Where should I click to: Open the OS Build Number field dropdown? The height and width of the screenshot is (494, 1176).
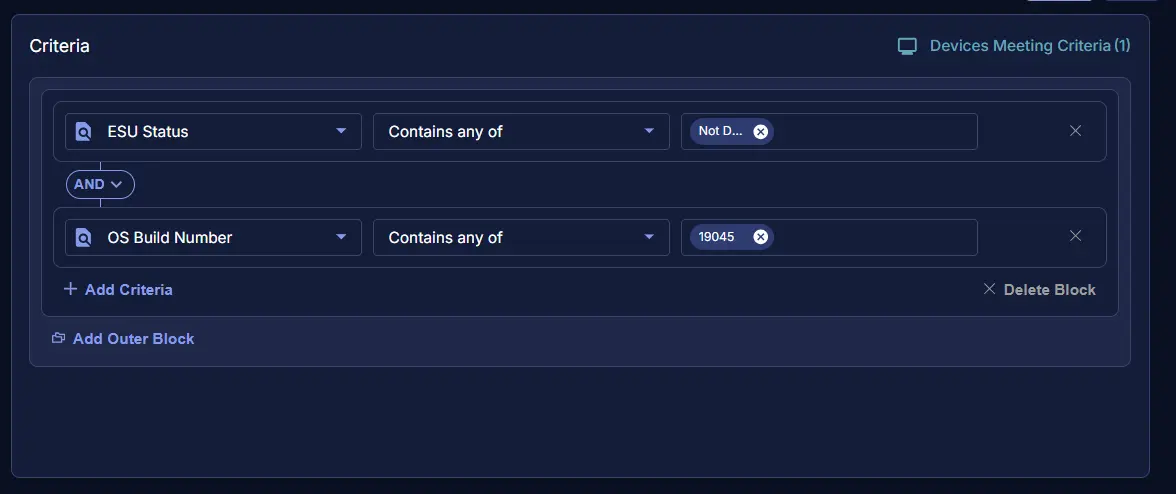[x=341, y=237]
